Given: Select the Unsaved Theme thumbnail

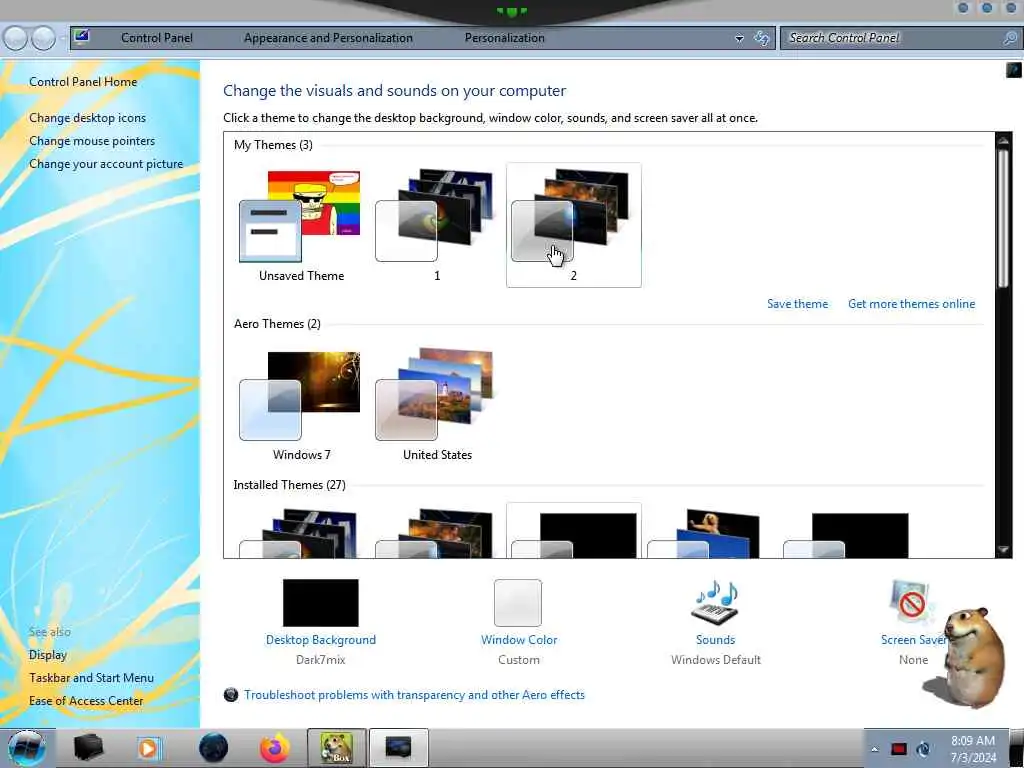Looking at the screenshot, I should pos(301,225).
